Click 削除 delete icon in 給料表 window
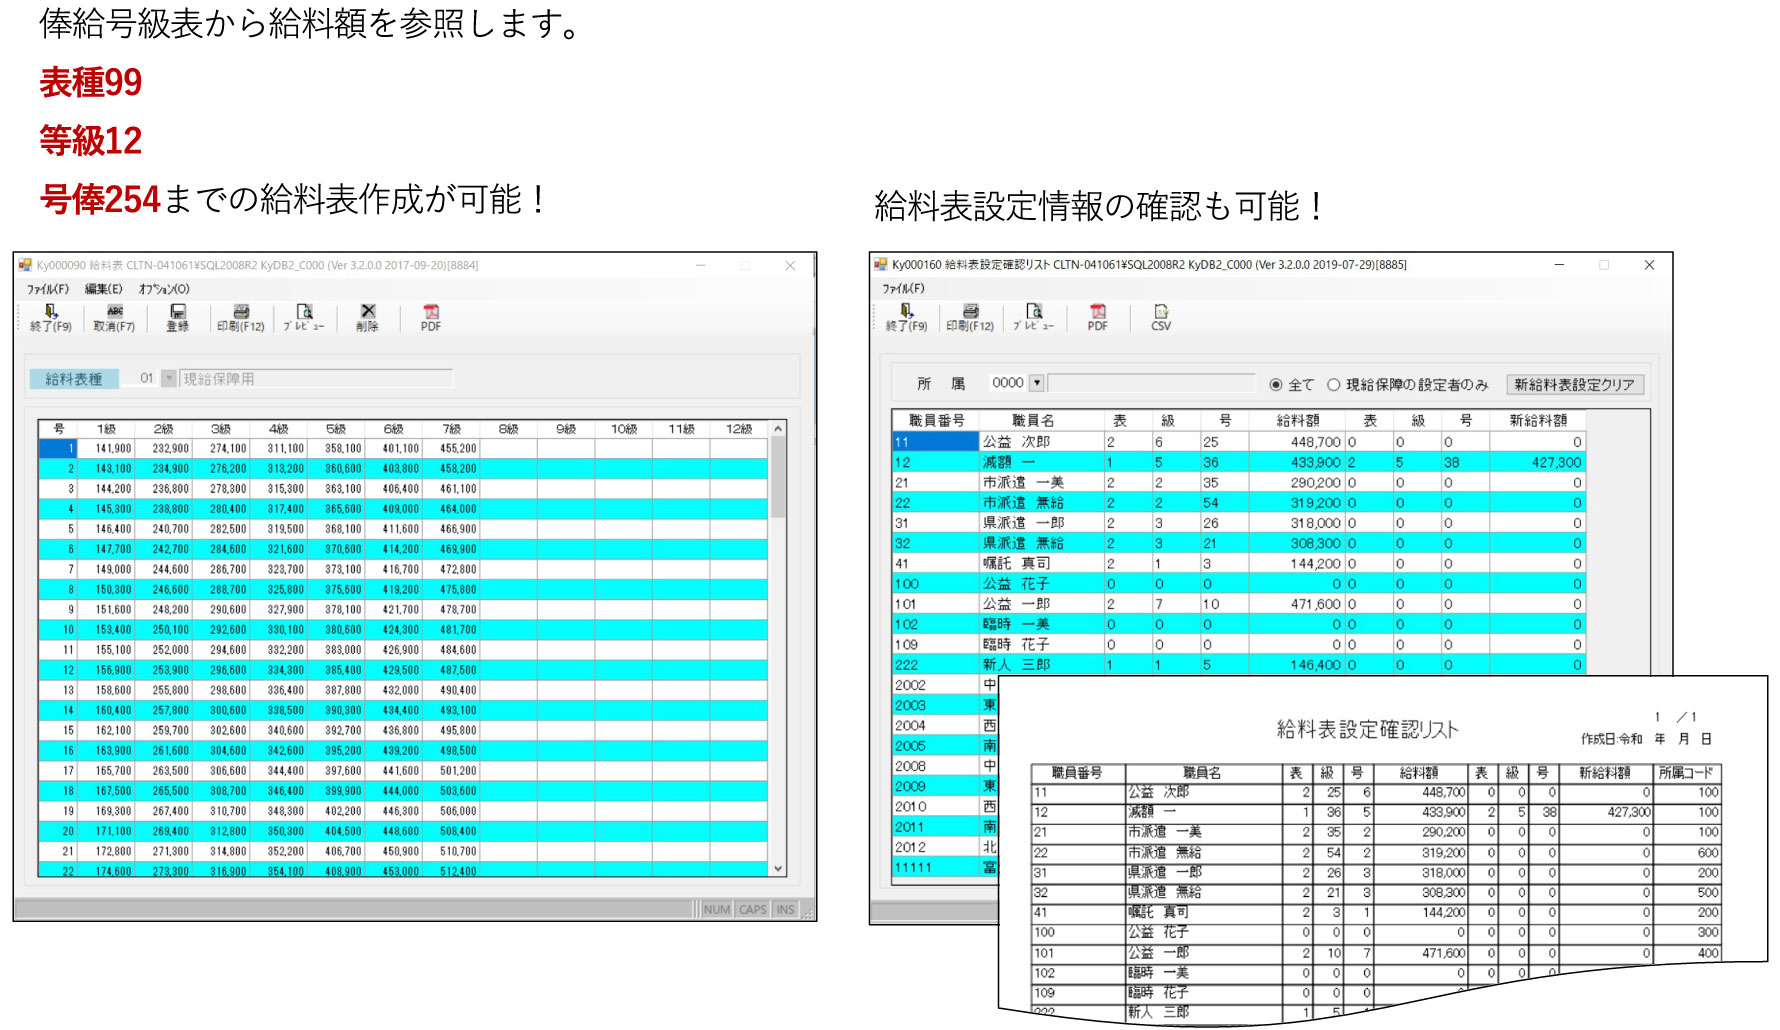This screenshot has height=1030, width=1780. [368, 318]
